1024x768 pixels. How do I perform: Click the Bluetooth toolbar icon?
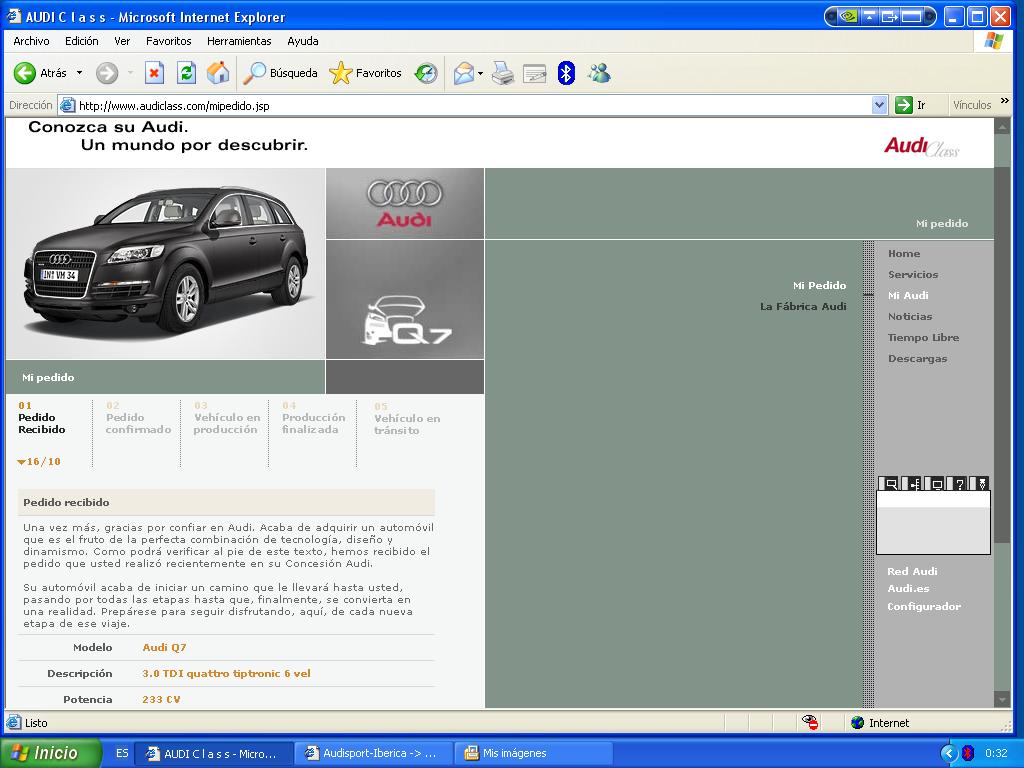566,73
